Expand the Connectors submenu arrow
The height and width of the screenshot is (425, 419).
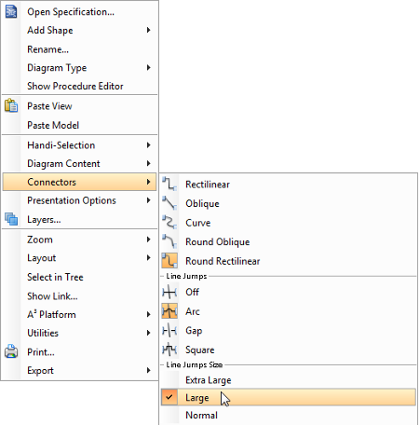[148, 182]
